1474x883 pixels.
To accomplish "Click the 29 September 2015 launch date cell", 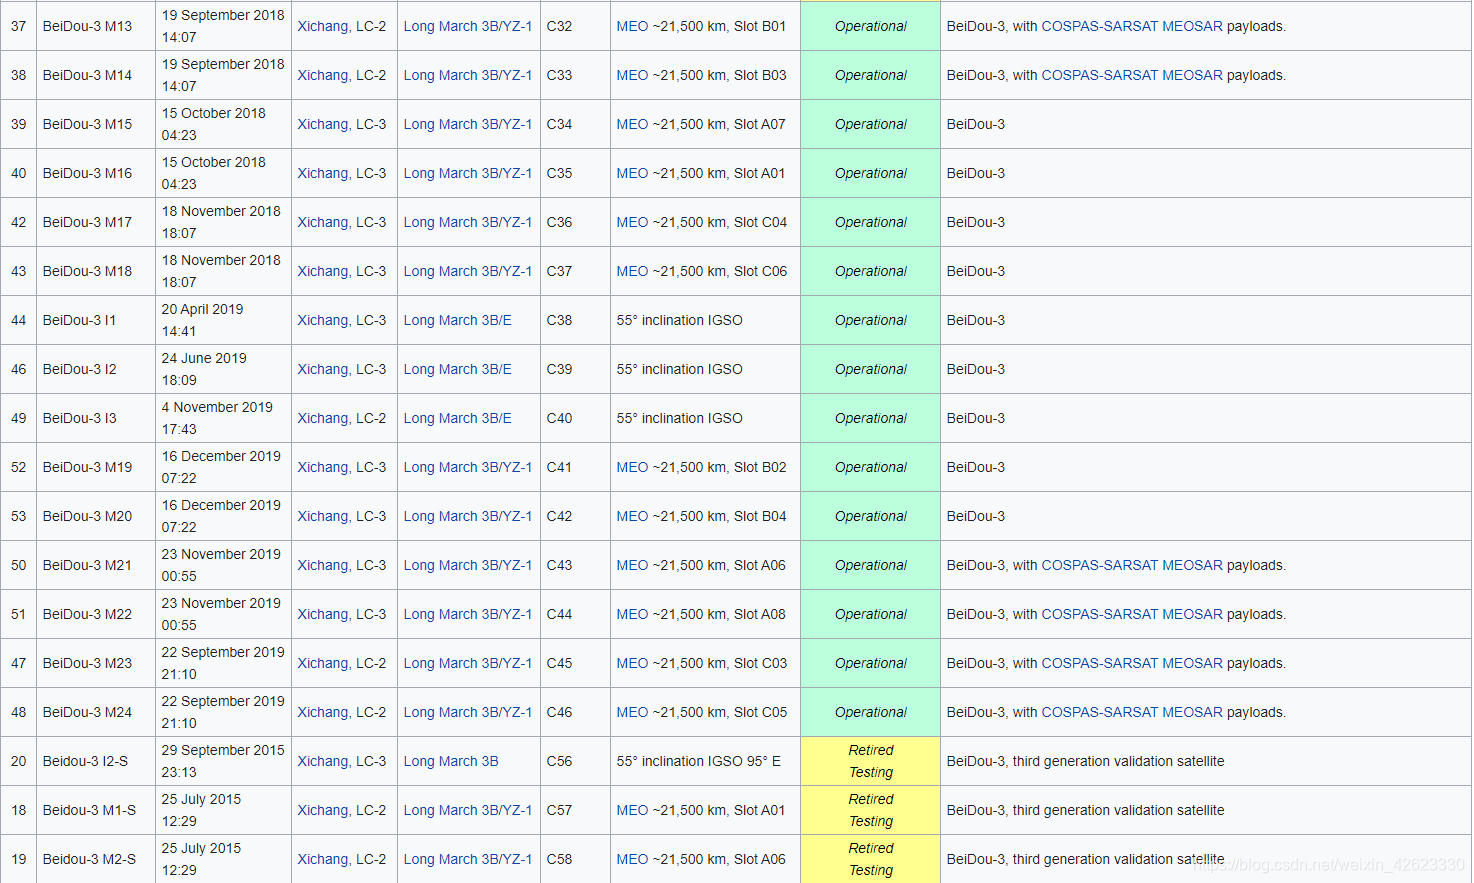I will tap(223, 761).
